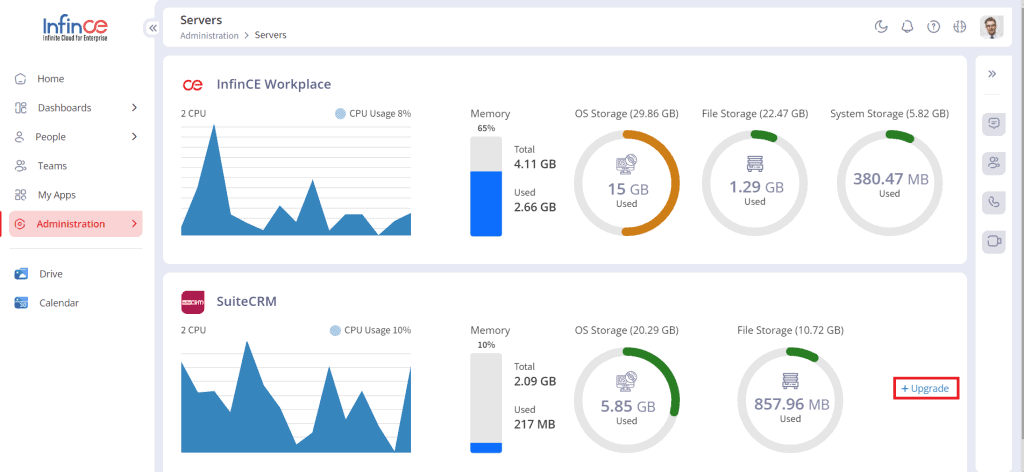Image resolution: width=1024 pixels, height=472 pixels.
Task: Click System Storage 380.47 MB ring
Action: pyautogui.click(x=889, y=182)
